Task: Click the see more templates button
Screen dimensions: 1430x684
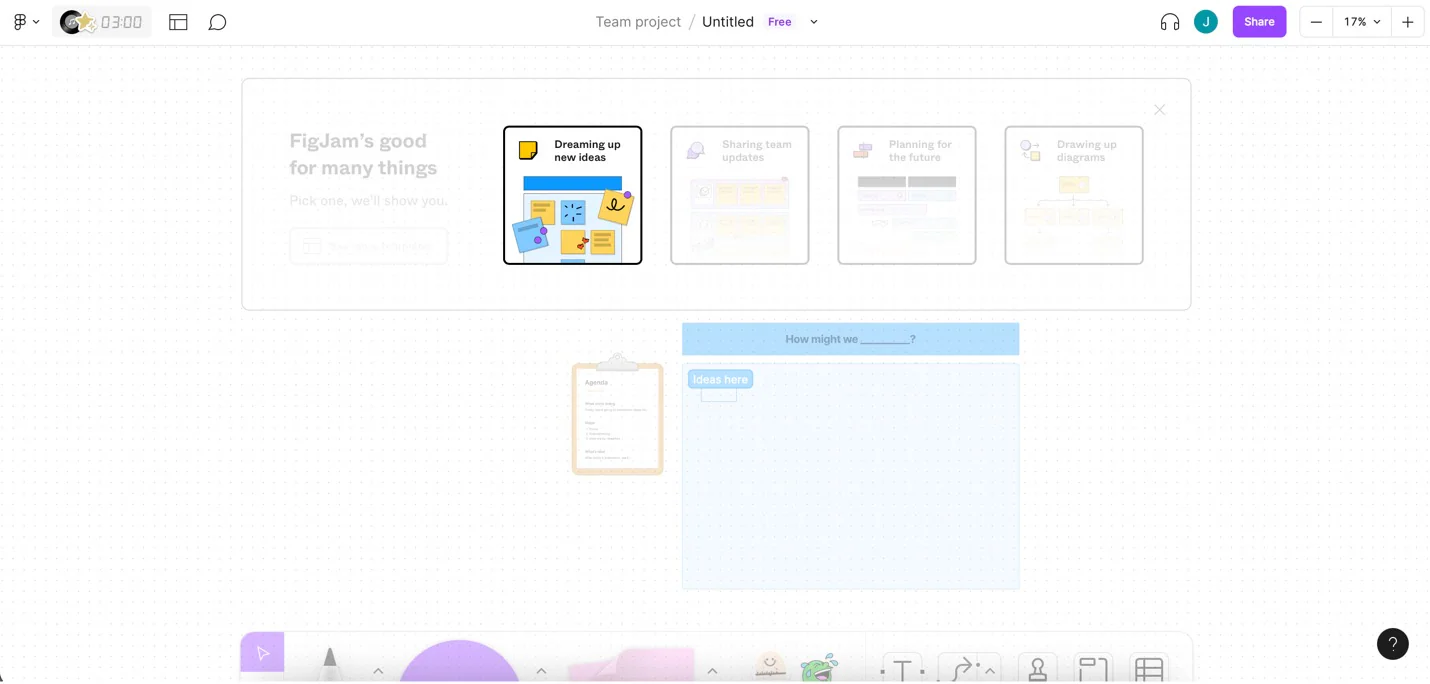Action: [x=368, y=246]
